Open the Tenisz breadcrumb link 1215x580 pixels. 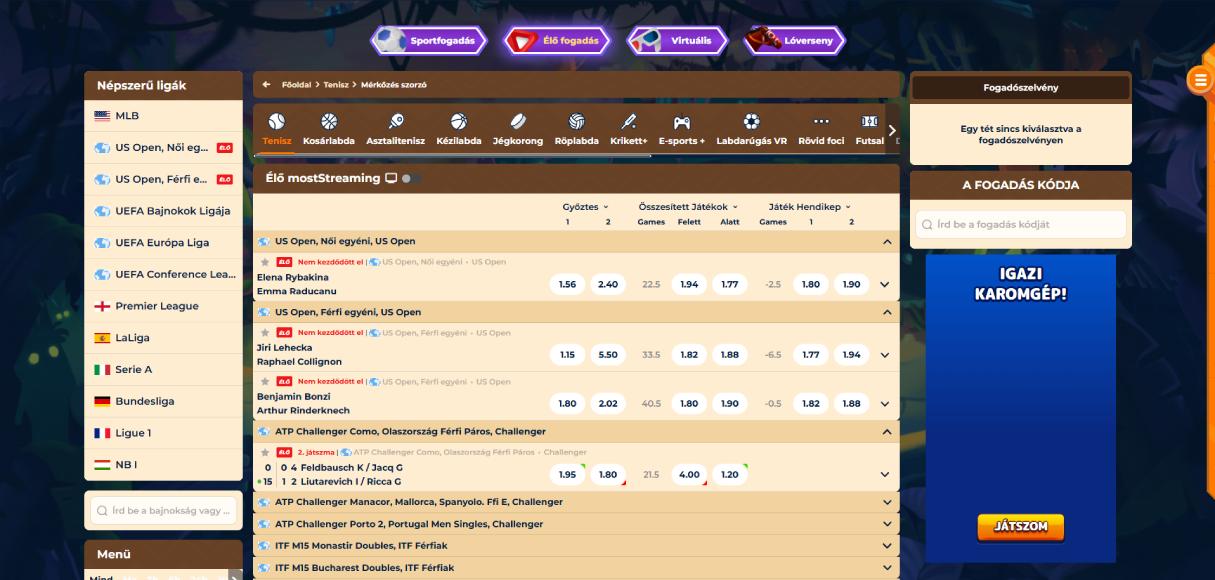click(x=336, y=85)
